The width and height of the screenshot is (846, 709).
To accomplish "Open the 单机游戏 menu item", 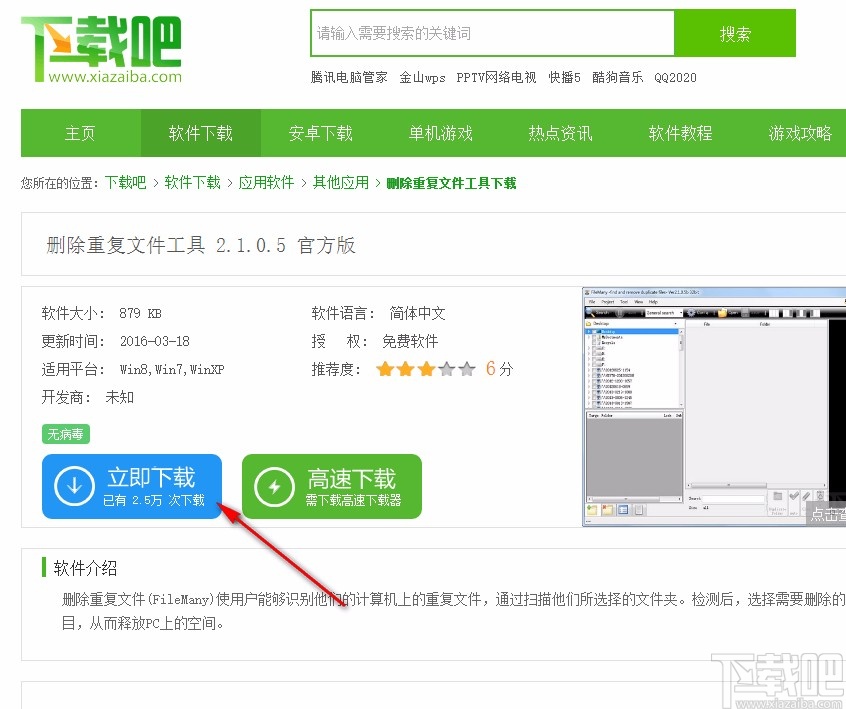I will (x=440, y=132).
